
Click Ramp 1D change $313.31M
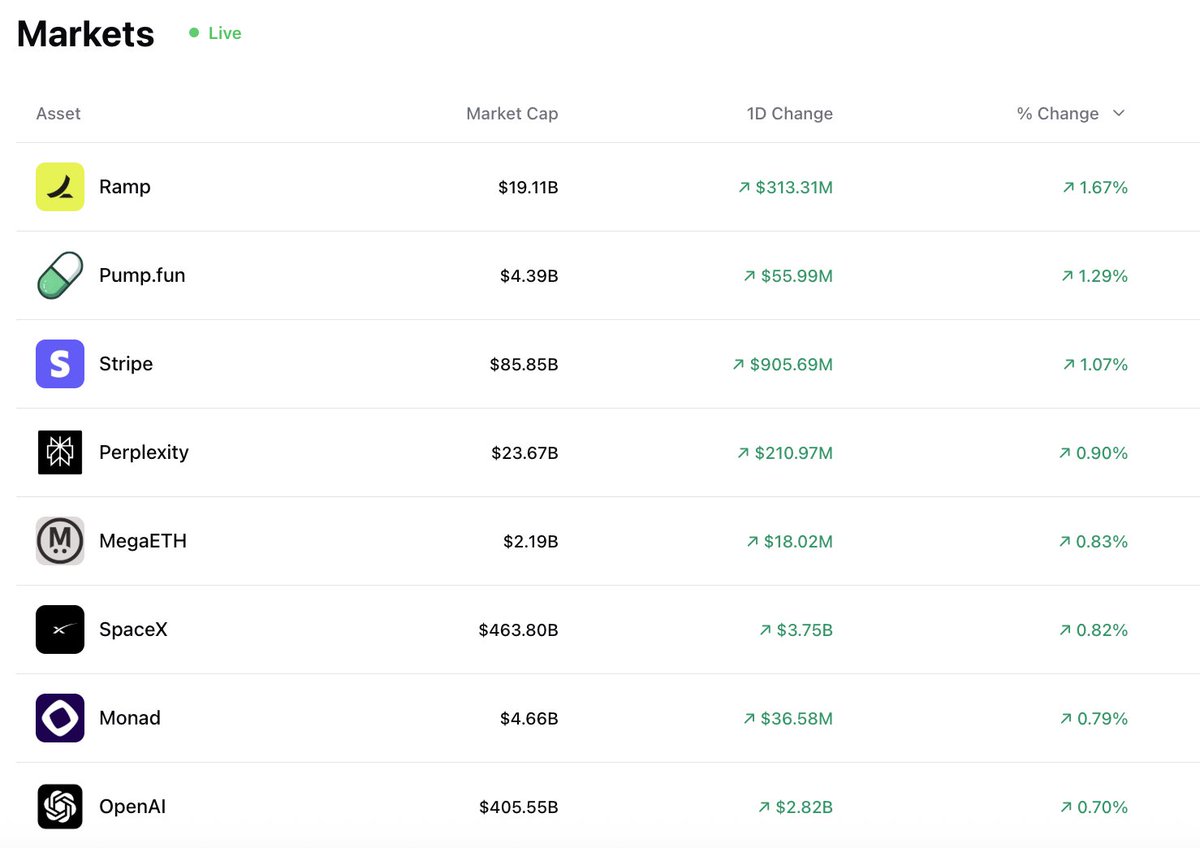785,187
